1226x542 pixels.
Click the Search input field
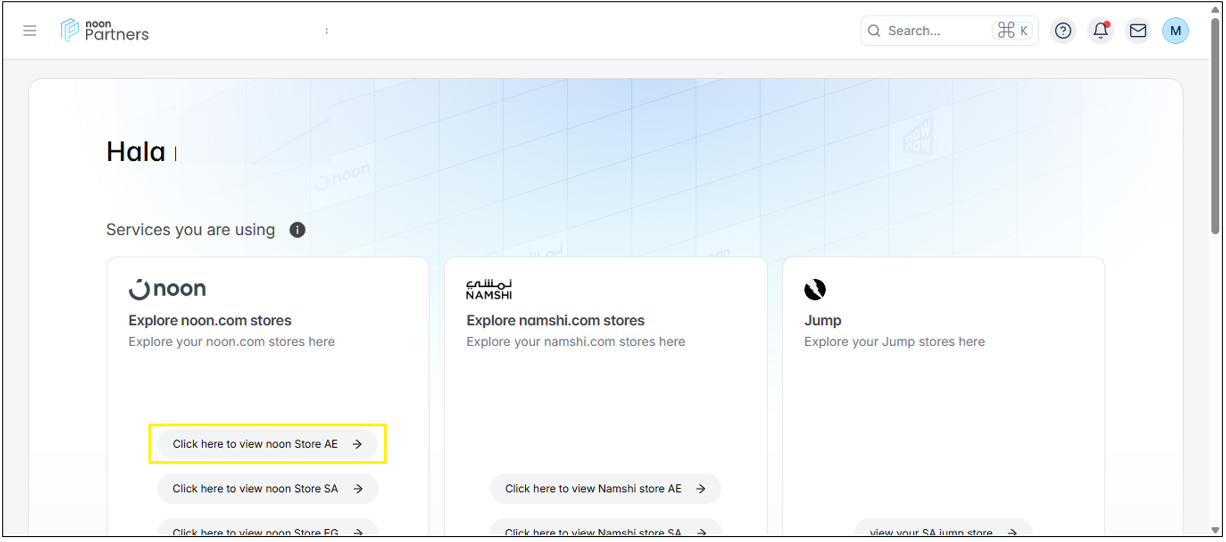click(935, 31)
